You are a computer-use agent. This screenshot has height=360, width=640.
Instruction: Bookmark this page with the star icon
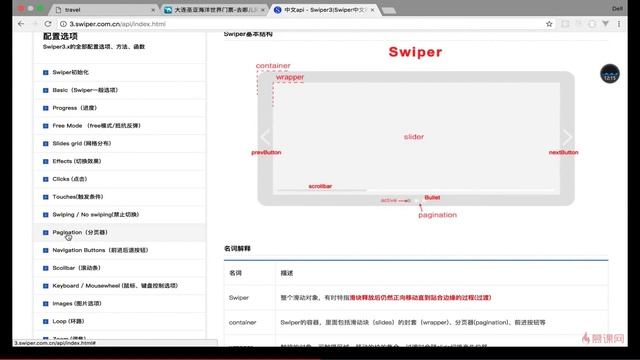tap(549, 24)
